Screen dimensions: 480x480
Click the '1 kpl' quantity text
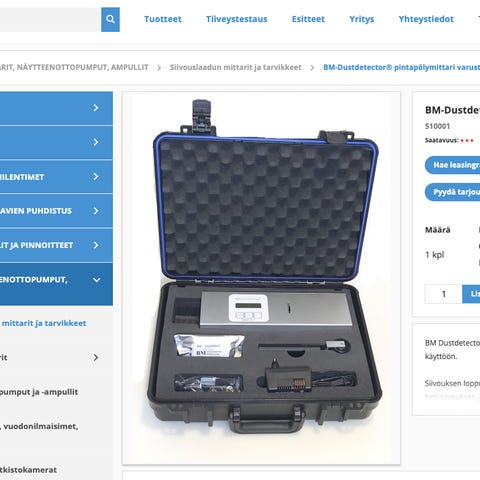(435, 255)
